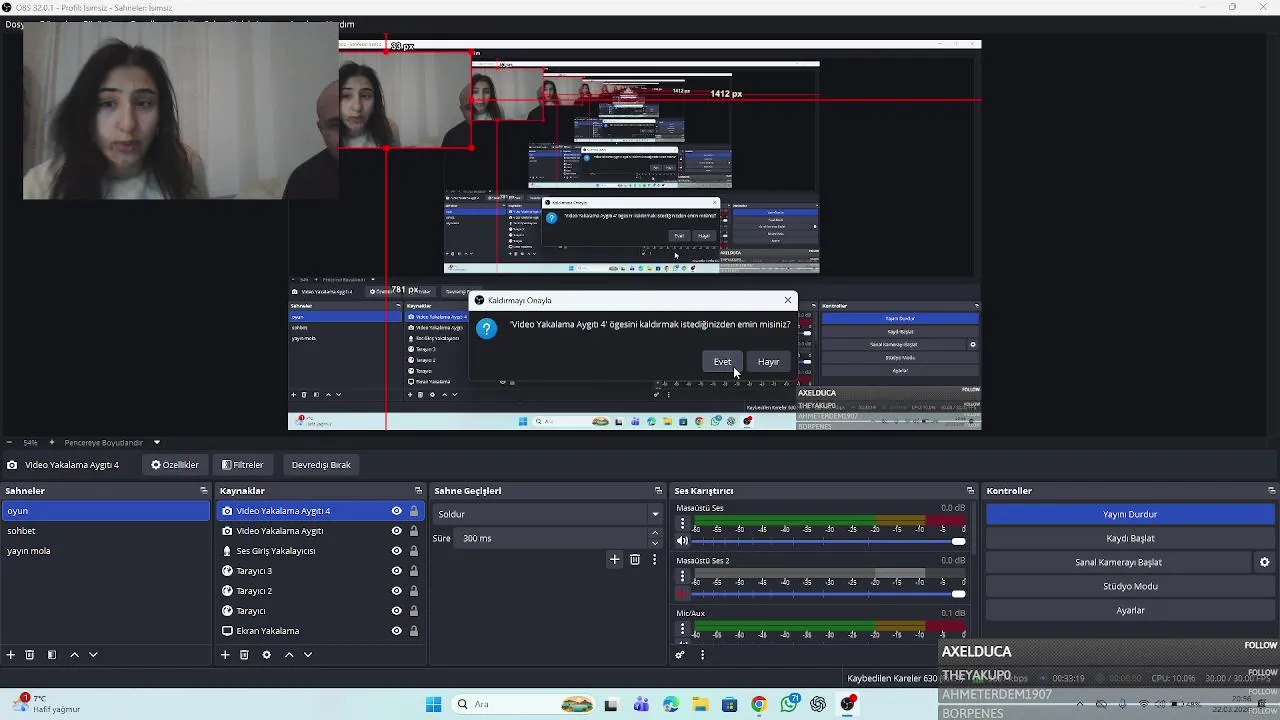Image resolution: width=1280 pixels, height=720 pixels.
Task: Click Ses Giriş Yakalayıcısı microphone icon
Action: coord(227,551)
